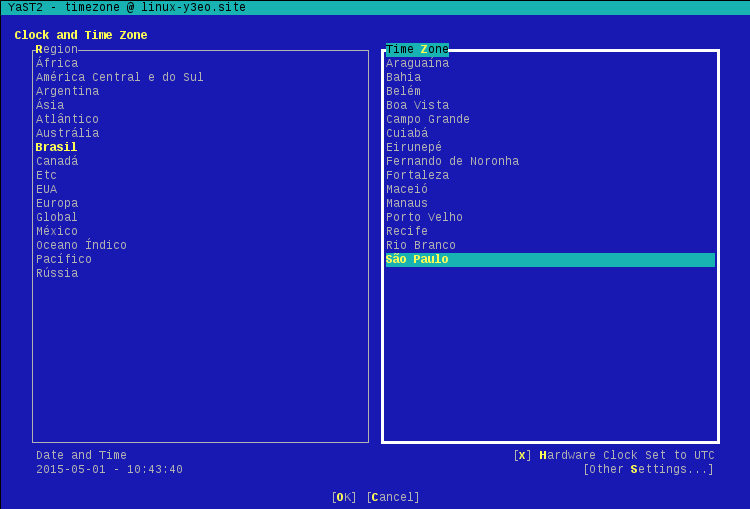Select Canadá in the Region list
Viewport: 750px width, 509px height.
point(57,161)
